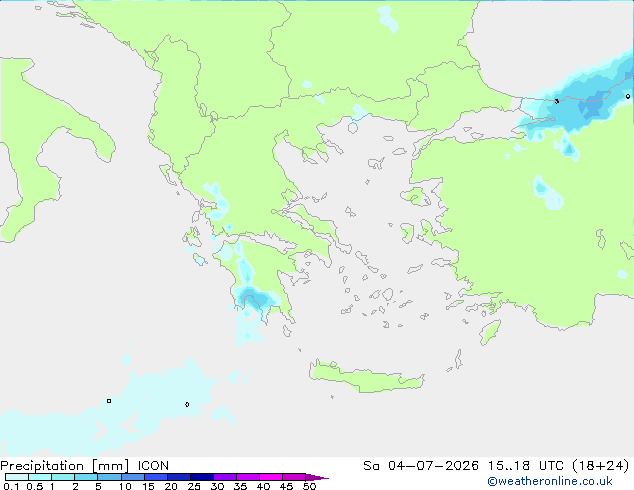Click the 35–40 mm legend color swatch

tap(247, 477)
